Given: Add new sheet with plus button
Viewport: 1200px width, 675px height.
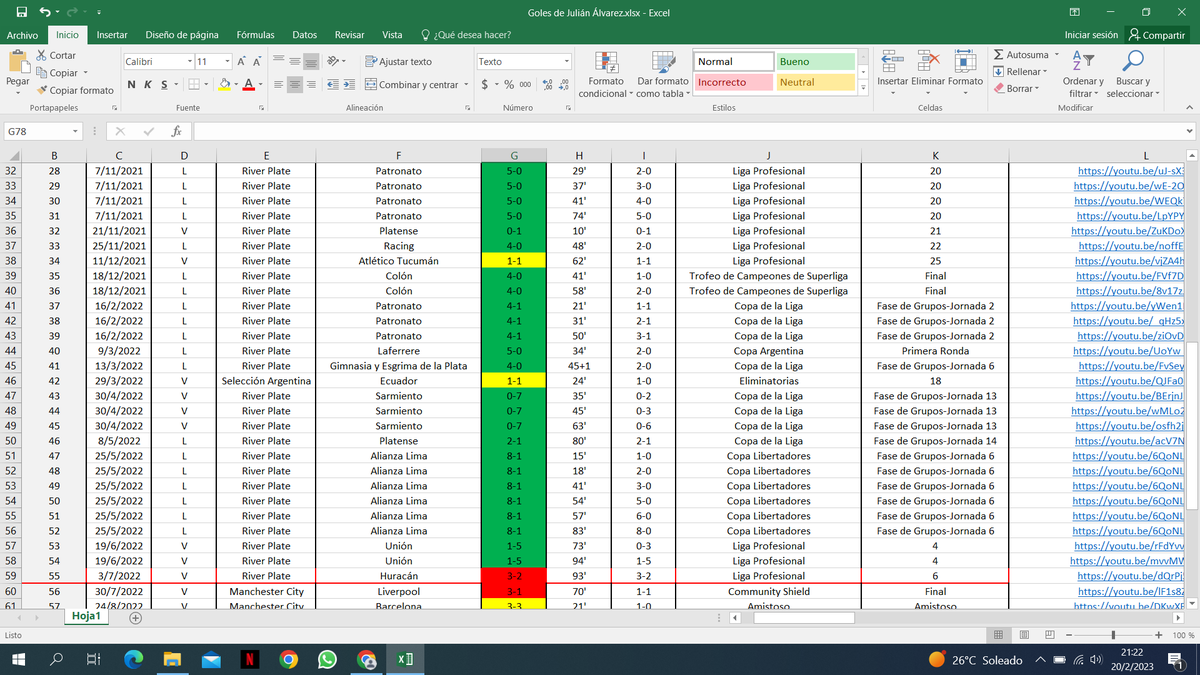Looking at the screenshot, I should tap(135, 618).
